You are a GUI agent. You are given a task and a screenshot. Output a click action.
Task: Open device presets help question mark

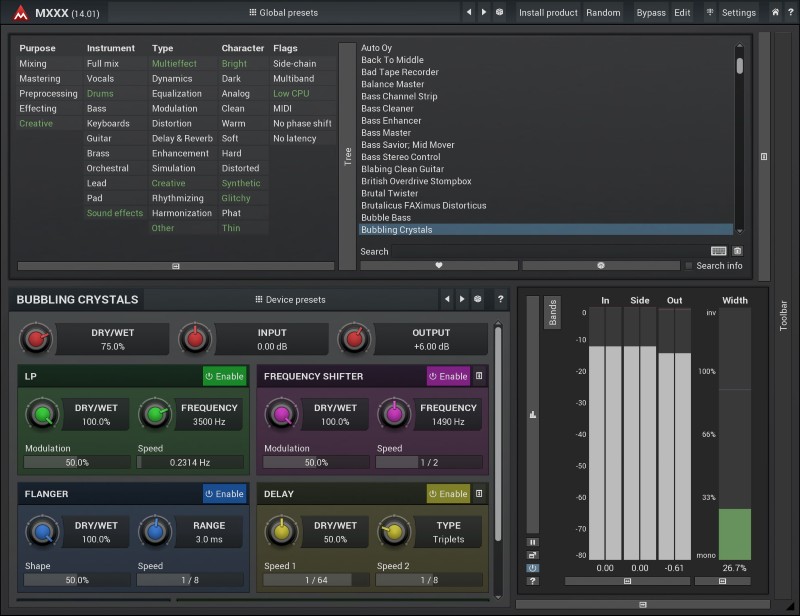[500, 299]
